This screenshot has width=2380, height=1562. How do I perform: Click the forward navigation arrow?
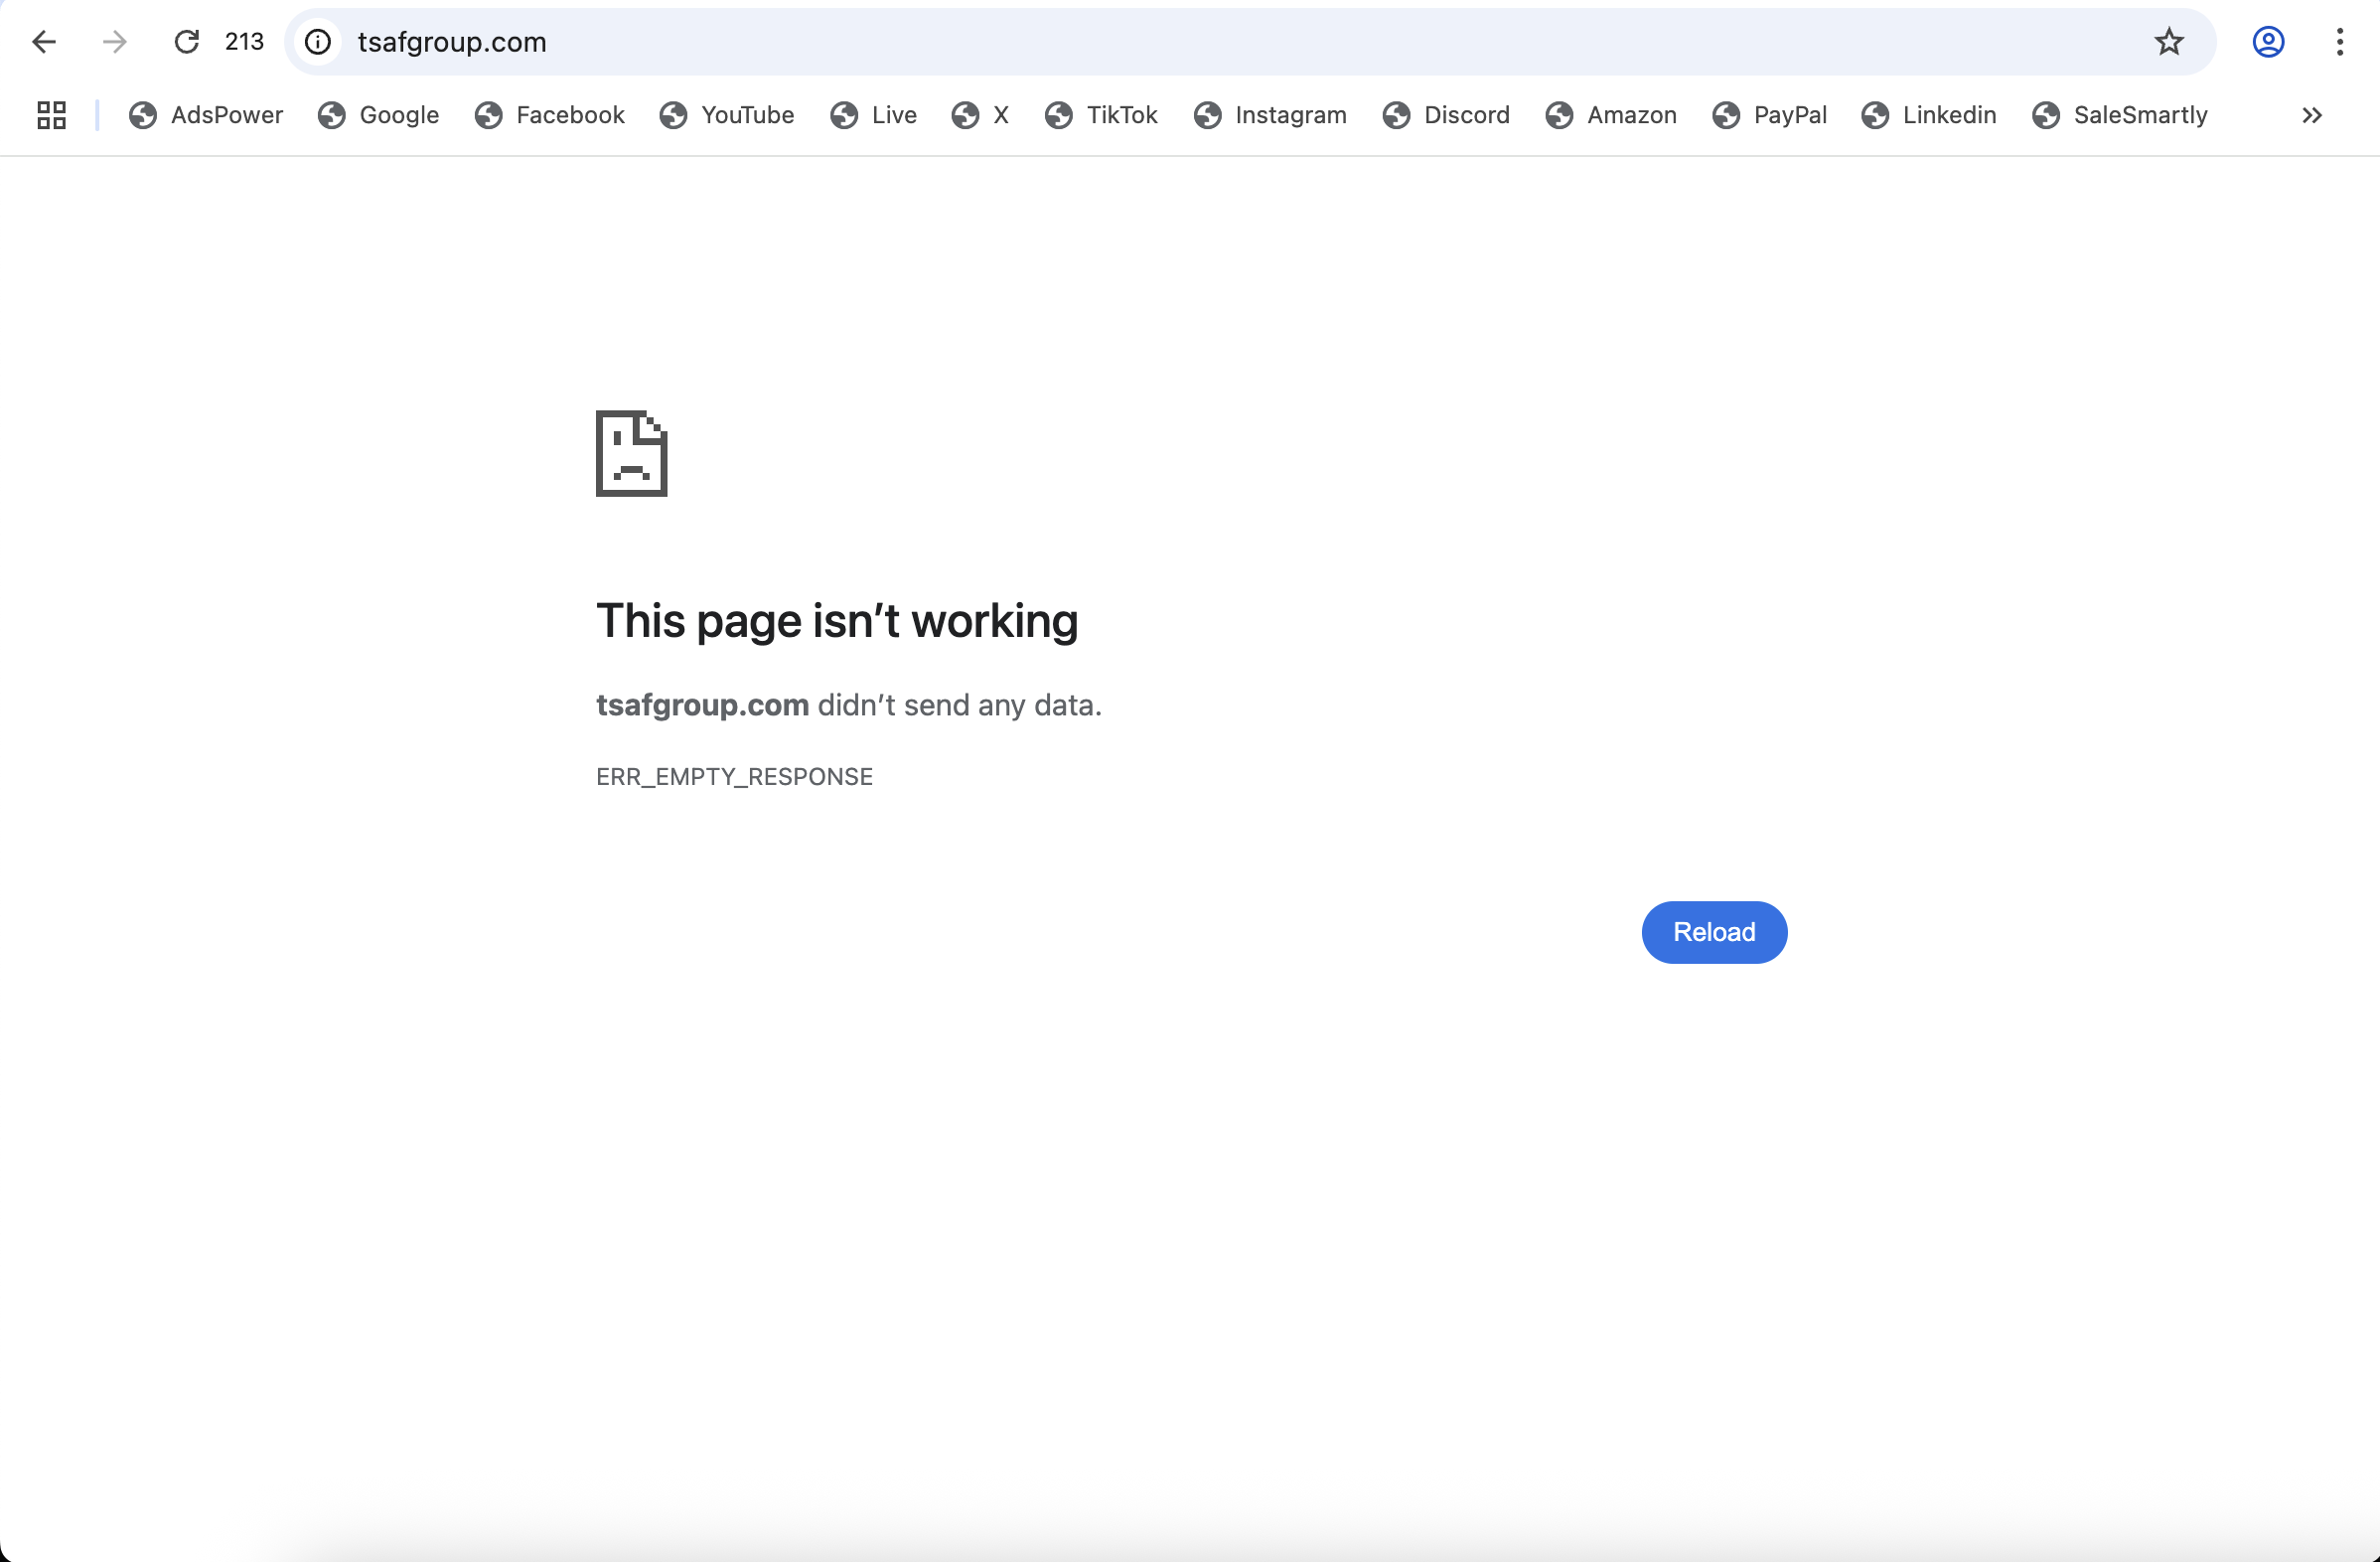point(115,42)
